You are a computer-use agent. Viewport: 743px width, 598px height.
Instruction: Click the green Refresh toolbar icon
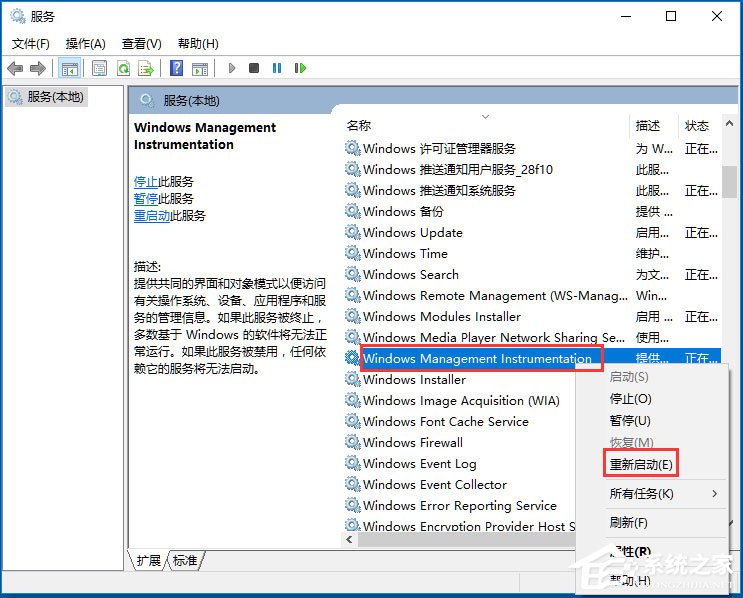124,69
